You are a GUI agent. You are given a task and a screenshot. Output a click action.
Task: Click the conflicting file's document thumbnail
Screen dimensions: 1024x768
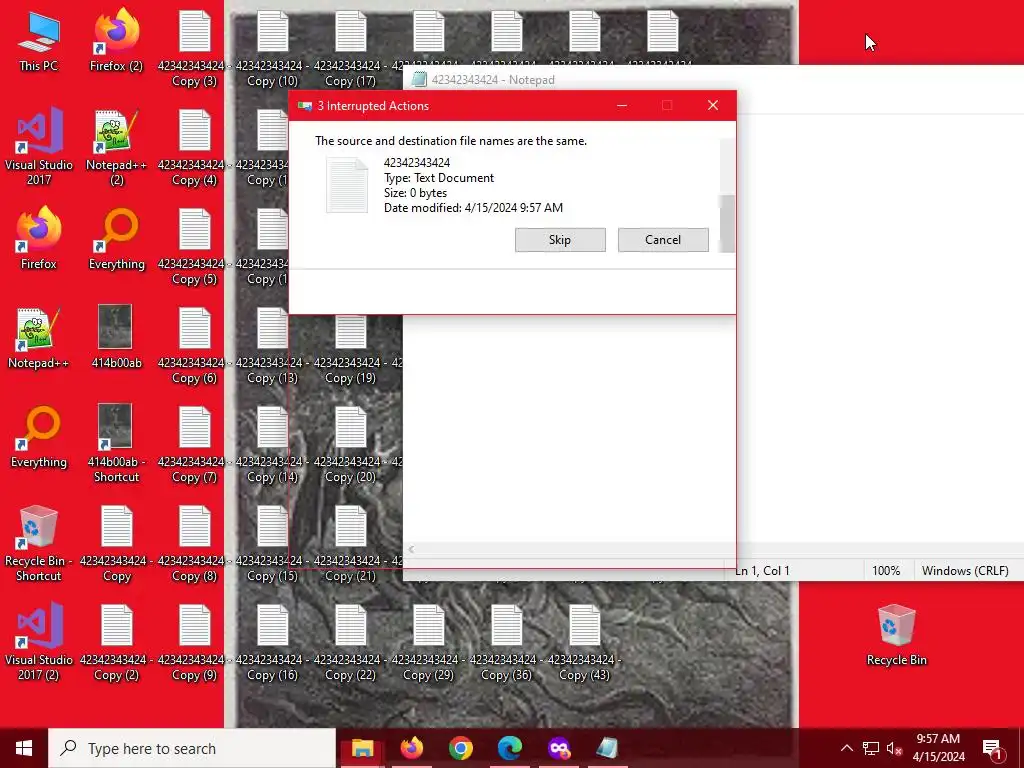pos(347,185)
